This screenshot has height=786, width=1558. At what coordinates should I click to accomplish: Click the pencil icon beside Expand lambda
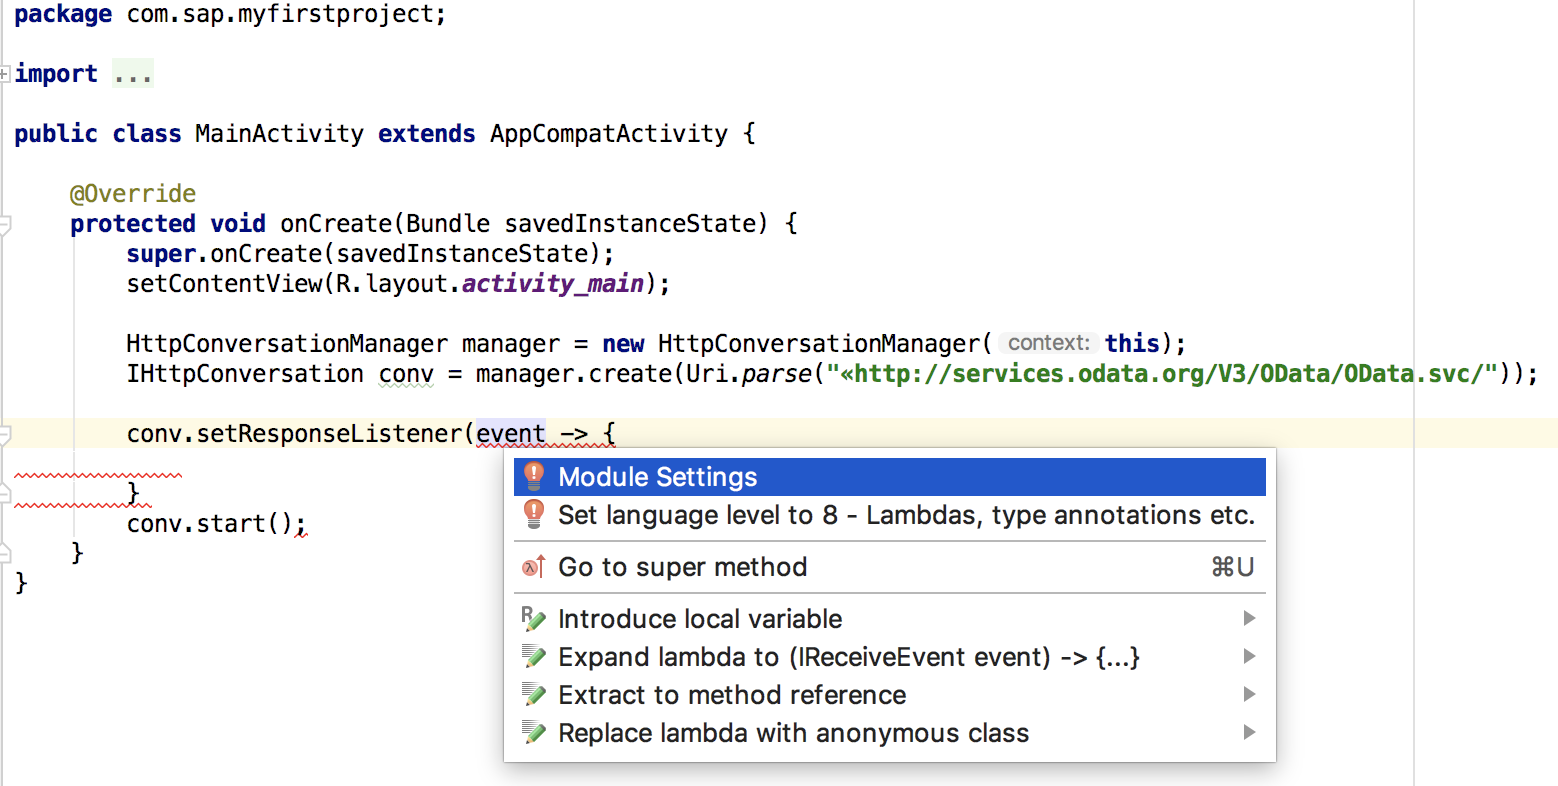(534, 657)
